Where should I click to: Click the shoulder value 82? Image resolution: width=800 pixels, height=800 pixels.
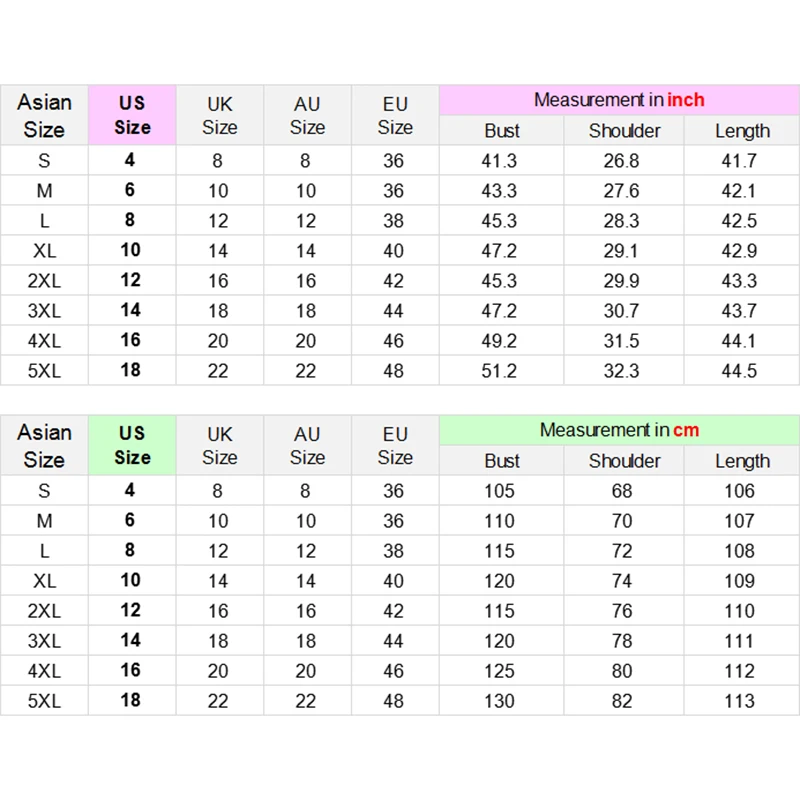coord(622,701)
